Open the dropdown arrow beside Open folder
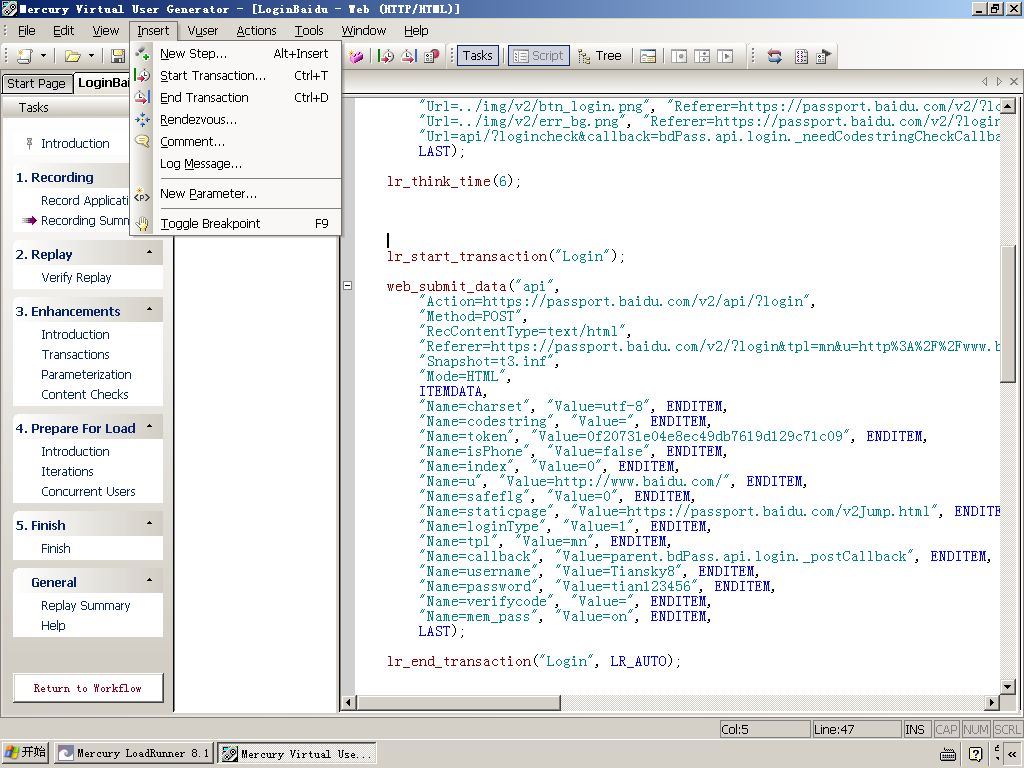 pos(91,56)
